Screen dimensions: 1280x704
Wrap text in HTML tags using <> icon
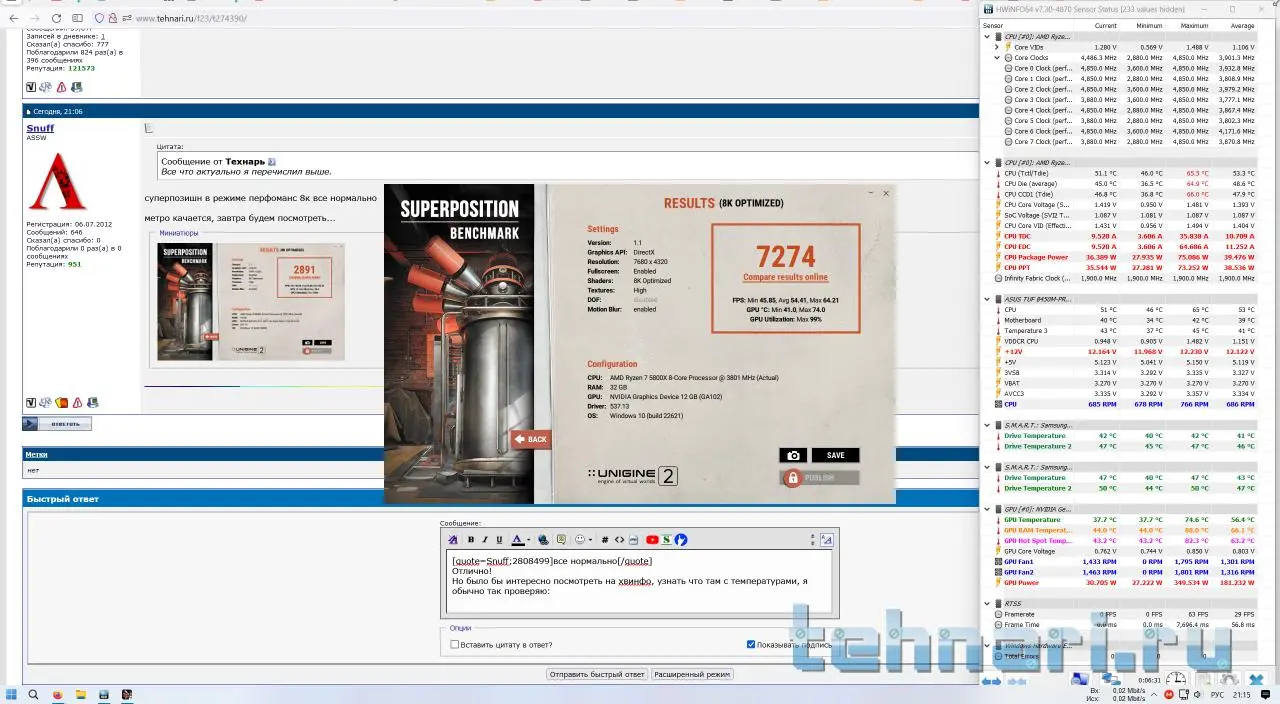point(619,540)
